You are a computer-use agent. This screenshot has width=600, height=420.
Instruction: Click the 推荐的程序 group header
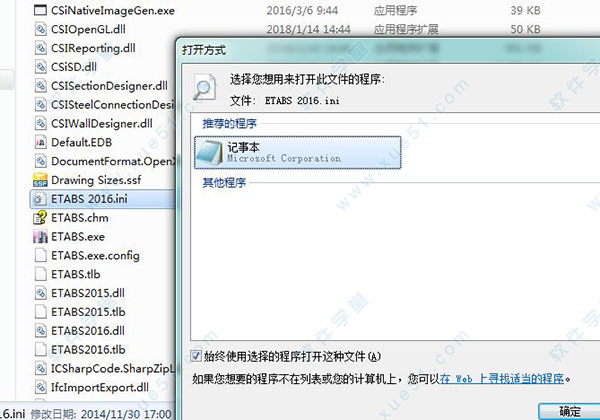click(229, 124)
